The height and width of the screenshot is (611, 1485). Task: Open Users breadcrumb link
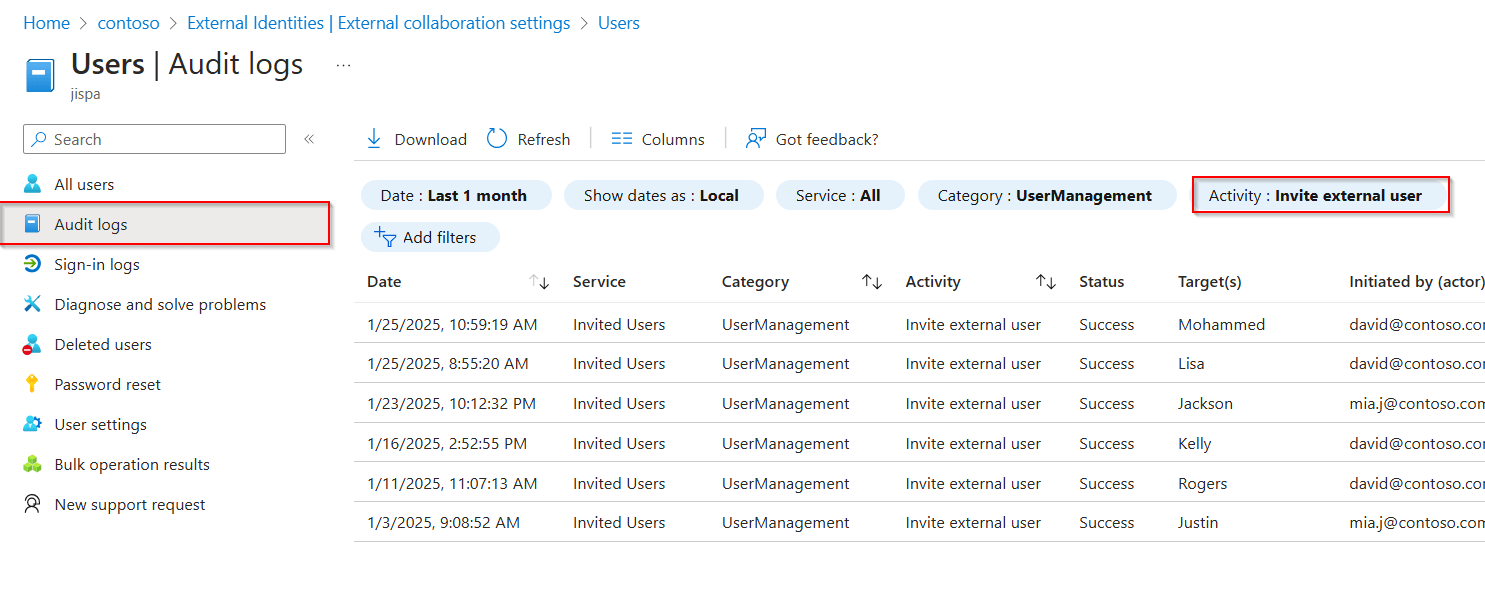619,23
